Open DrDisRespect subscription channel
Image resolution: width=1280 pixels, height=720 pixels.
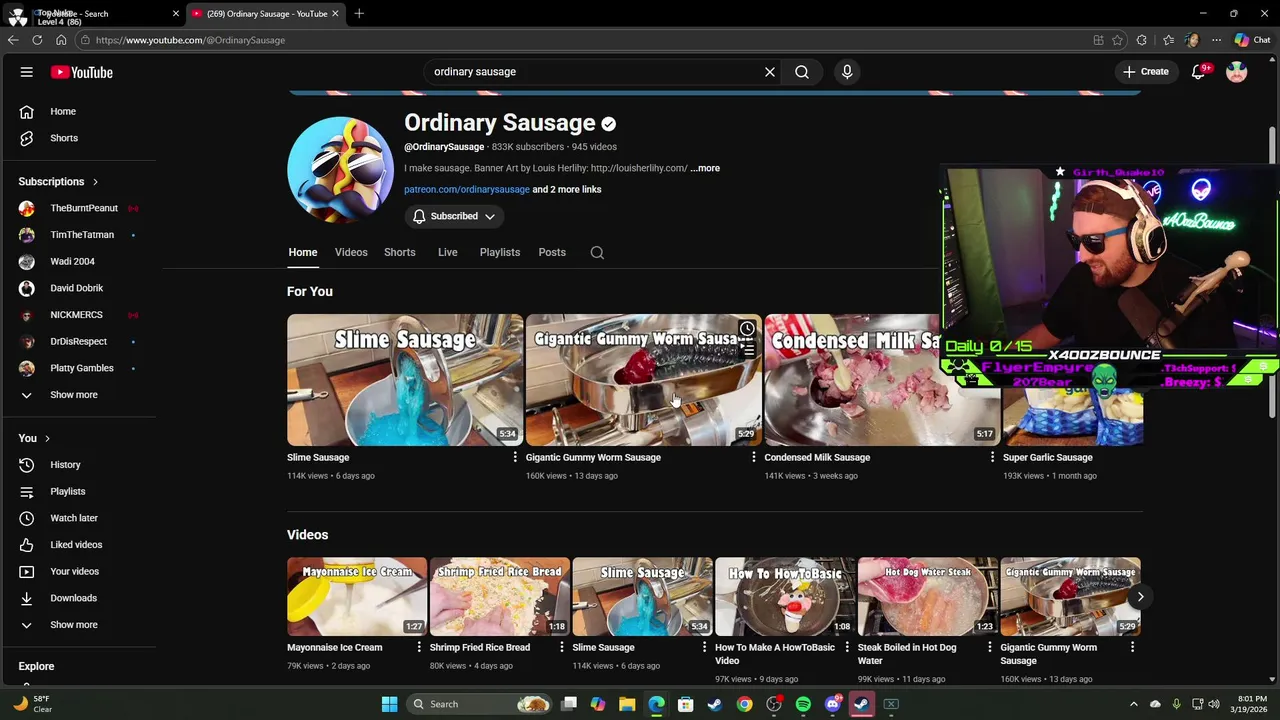[78, 342]
